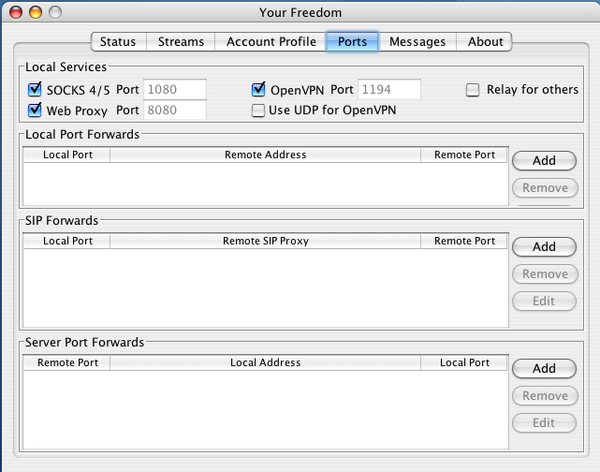This screenshot has width=600, height=472.
Task: Click Remove in Server Port Forwards
Action: 545,396
